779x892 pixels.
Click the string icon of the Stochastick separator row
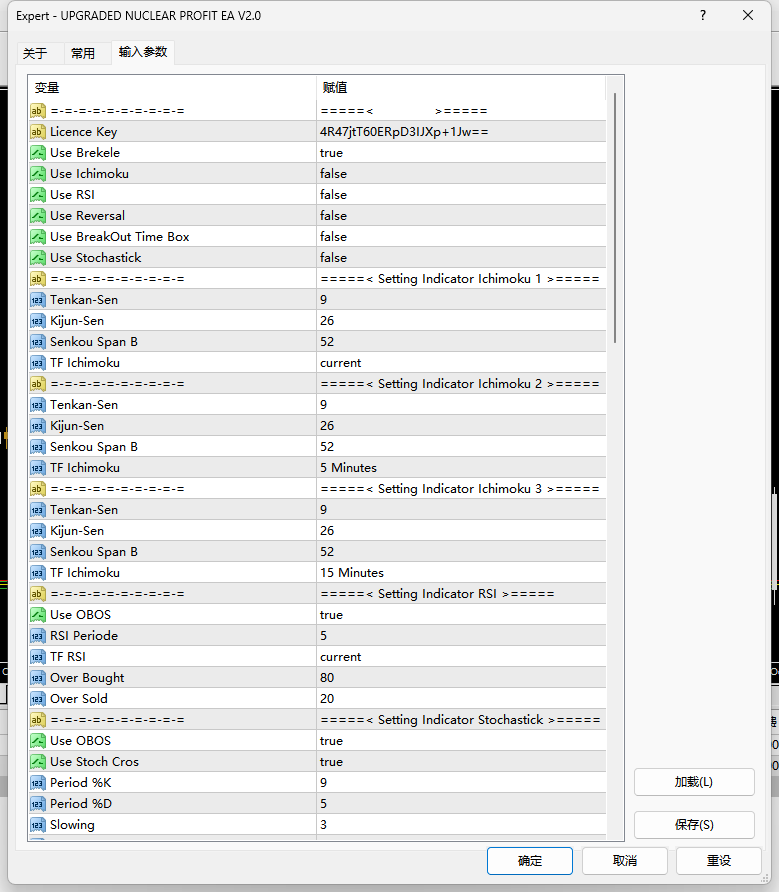[x=38, y=720]
